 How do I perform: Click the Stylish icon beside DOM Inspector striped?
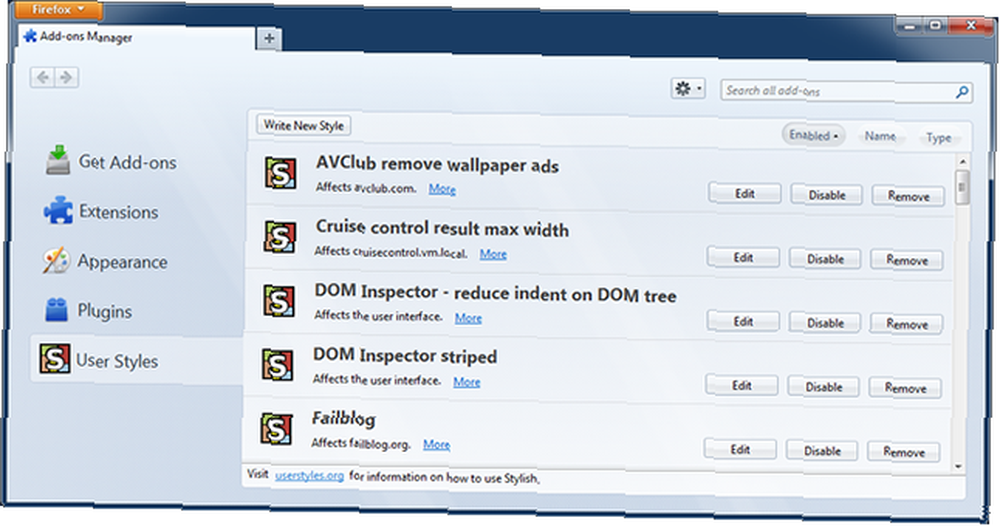(277, 365)
